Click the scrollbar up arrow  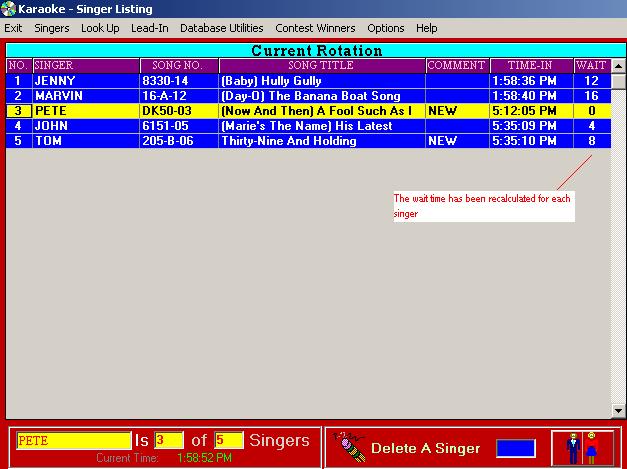coord(618,66)
